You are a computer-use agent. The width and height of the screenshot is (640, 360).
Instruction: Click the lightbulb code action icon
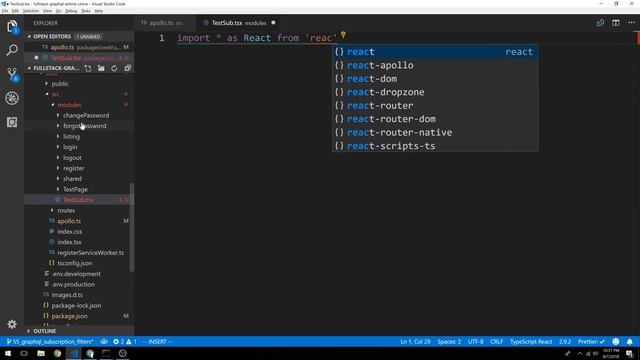pyautogui.click(x=343, y=36)
